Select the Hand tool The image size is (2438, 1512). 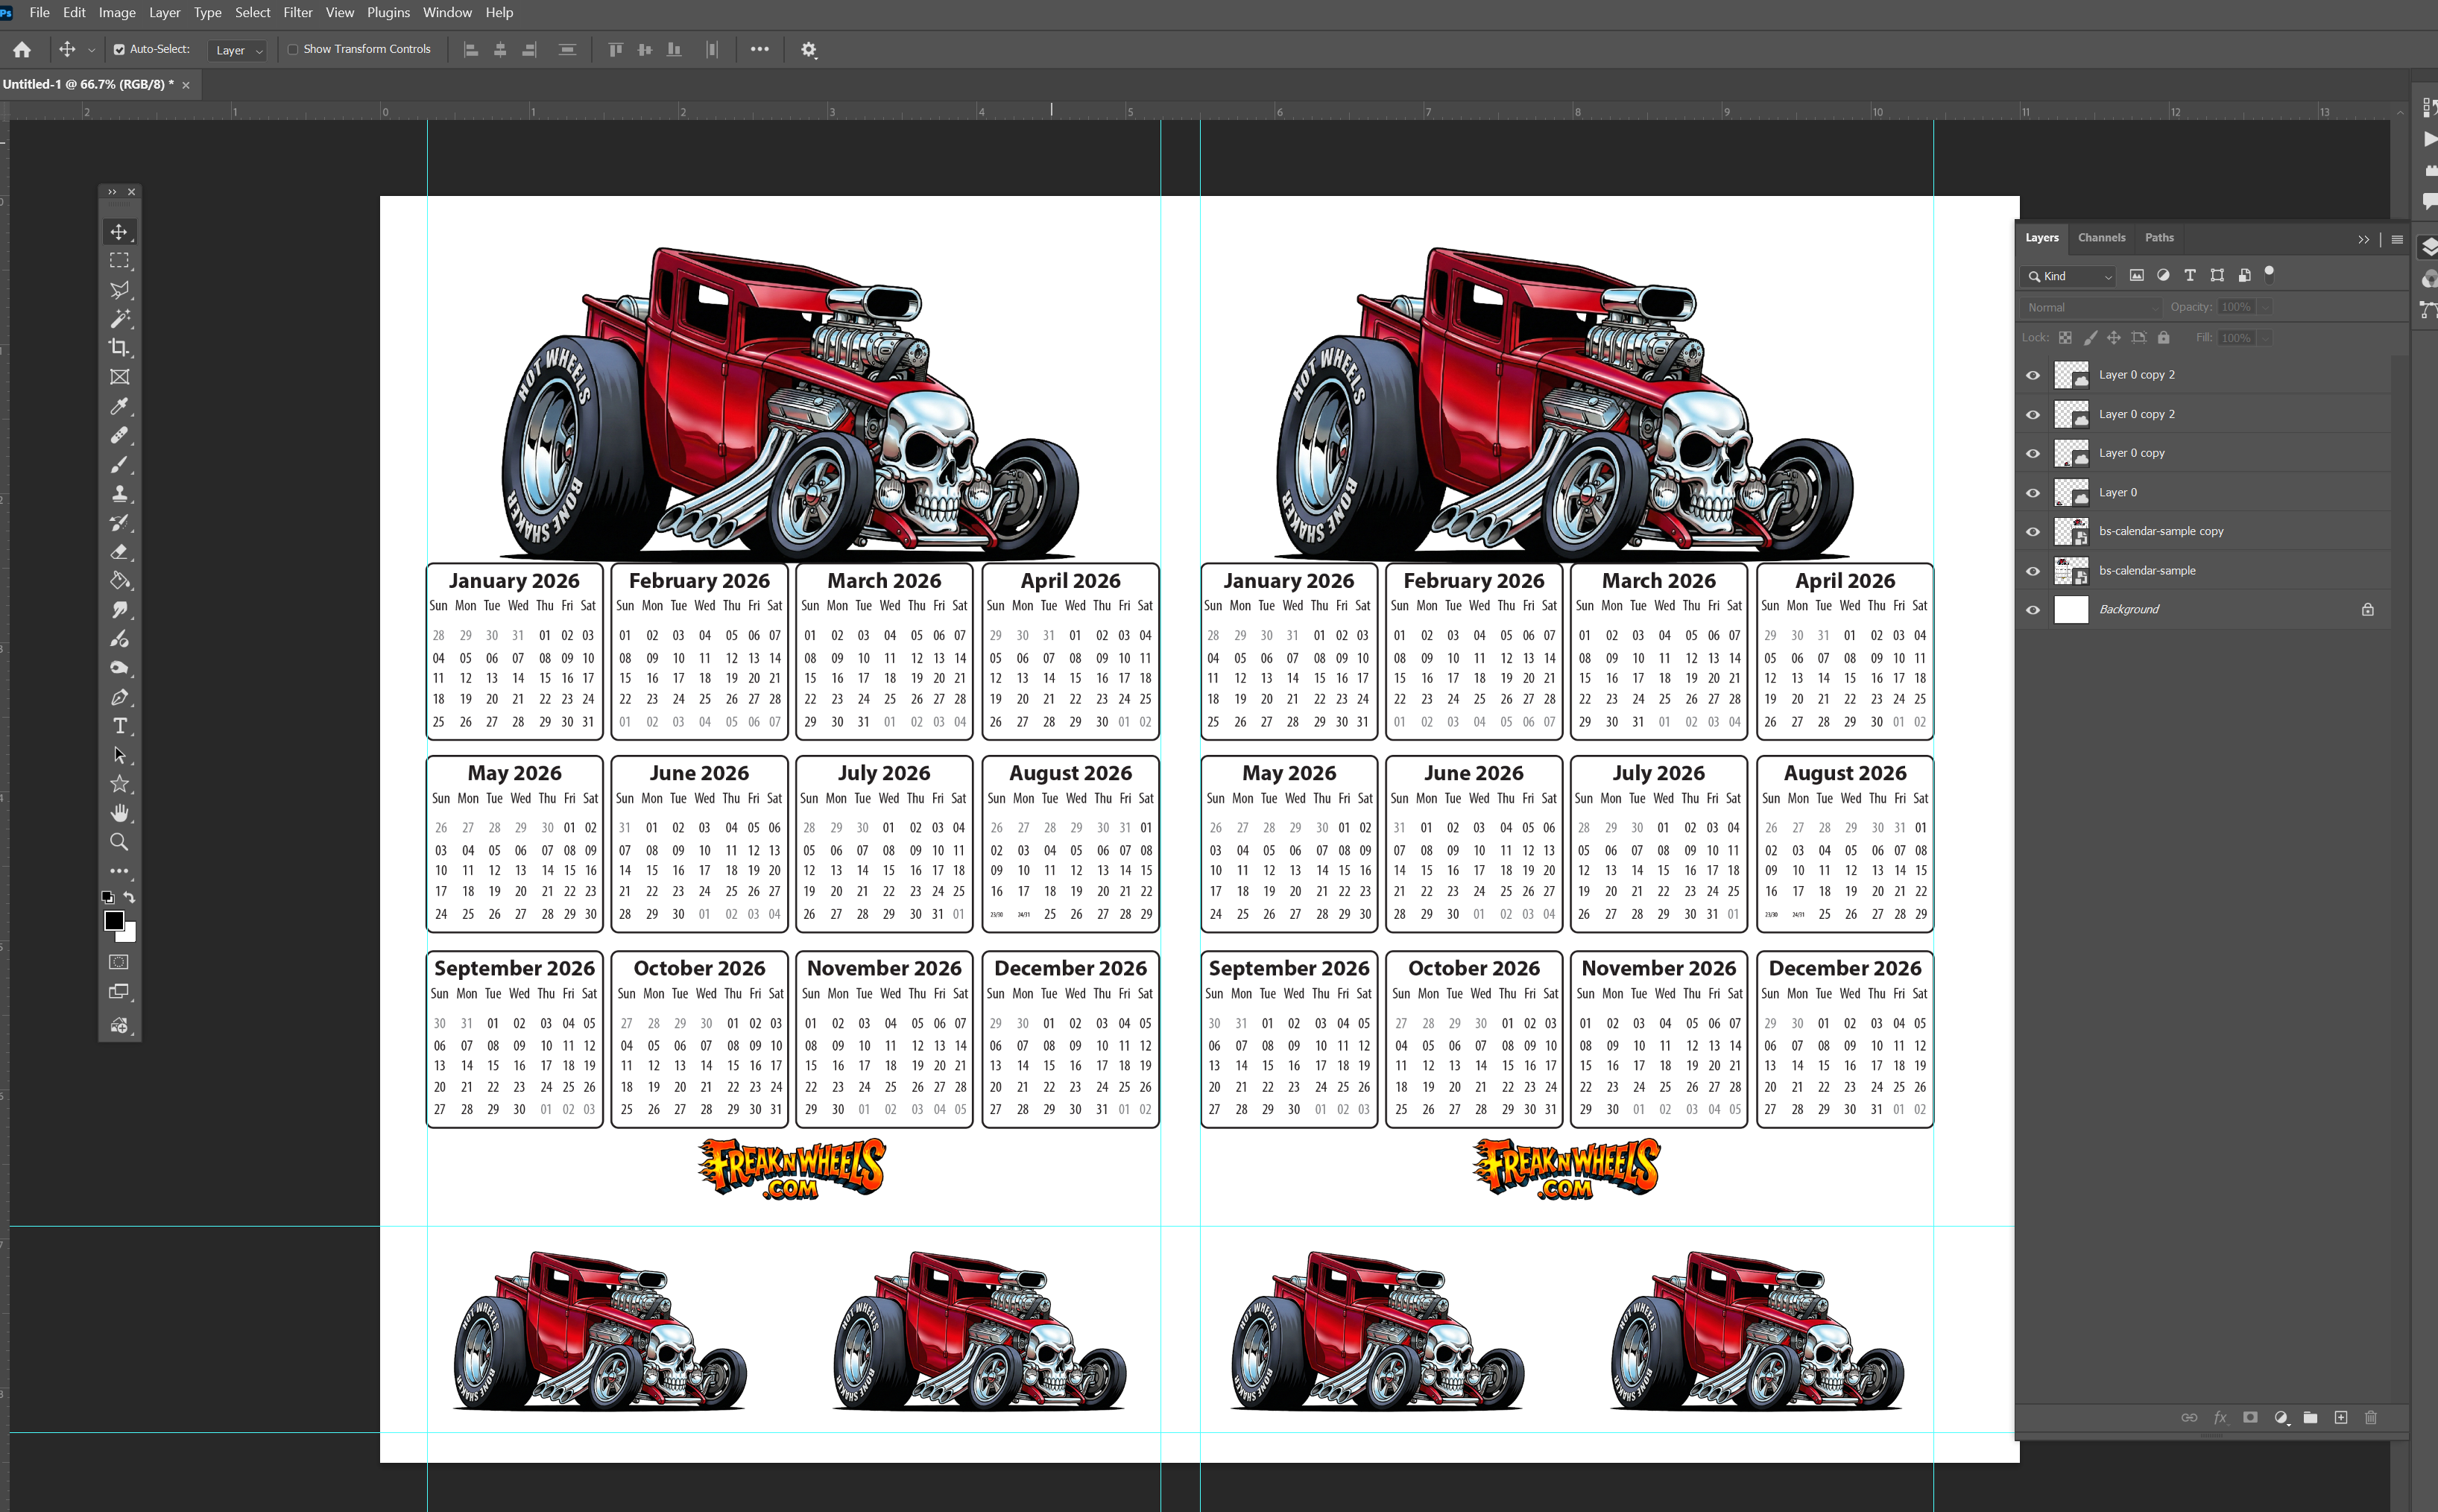(119, 813)
